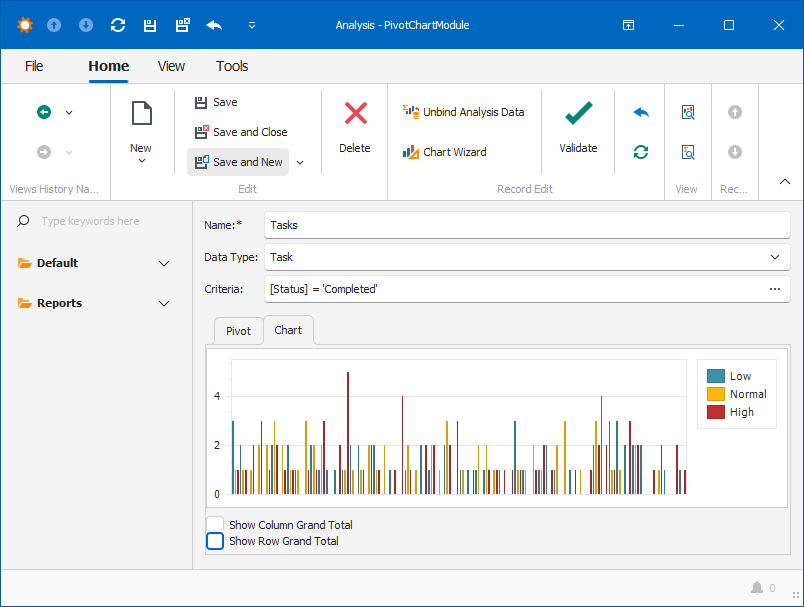Enable Show Column Grand Total checkbox
The width and height of the screenshot is (804, 607).
215,524
